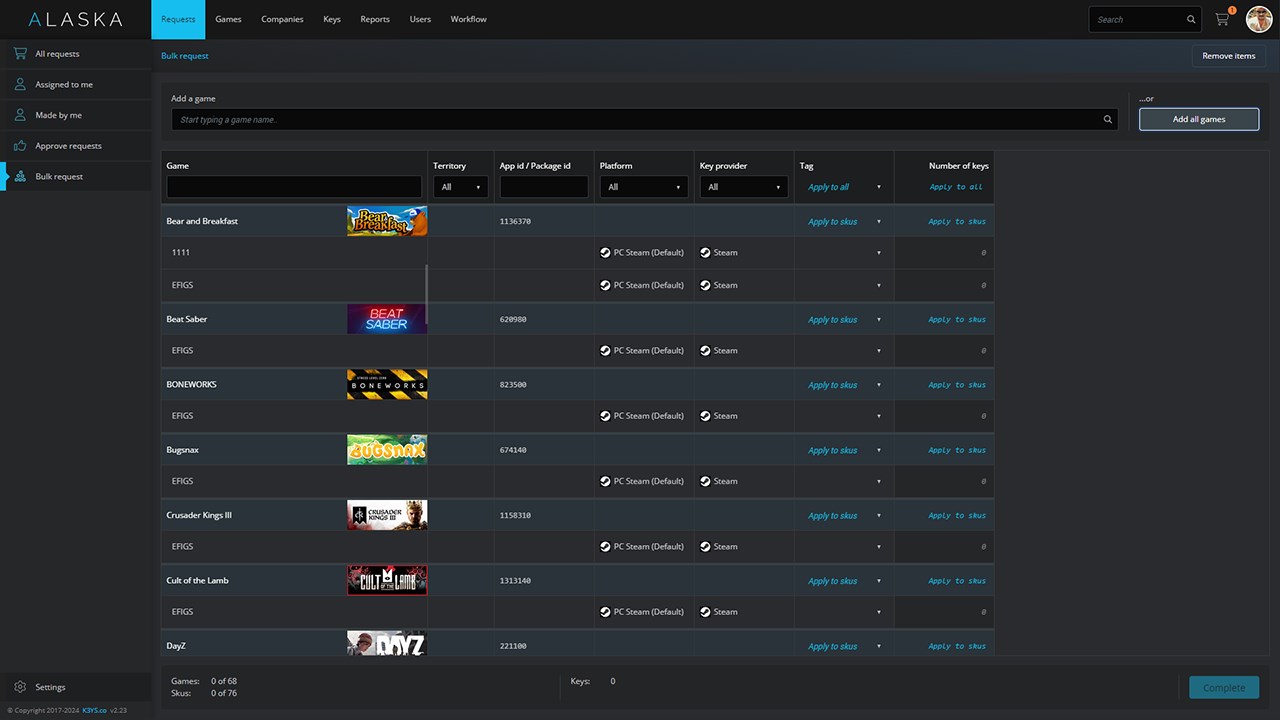Switch to the Users tab
The image size is (1280, 720).
[420, 19]
